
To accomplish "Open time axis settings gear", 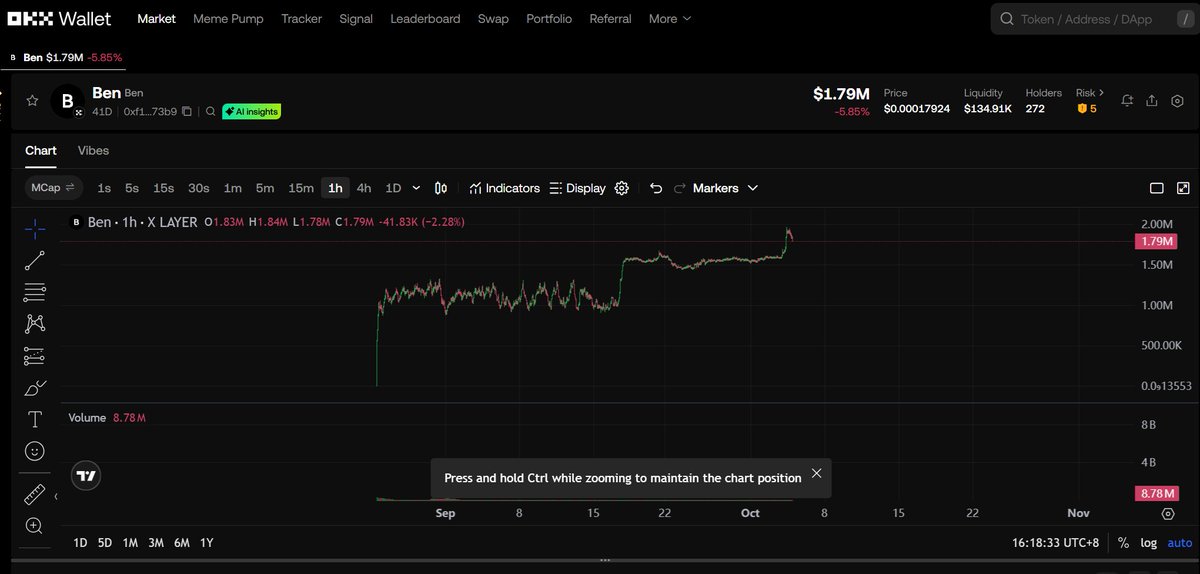I will tap(1168, 513).
